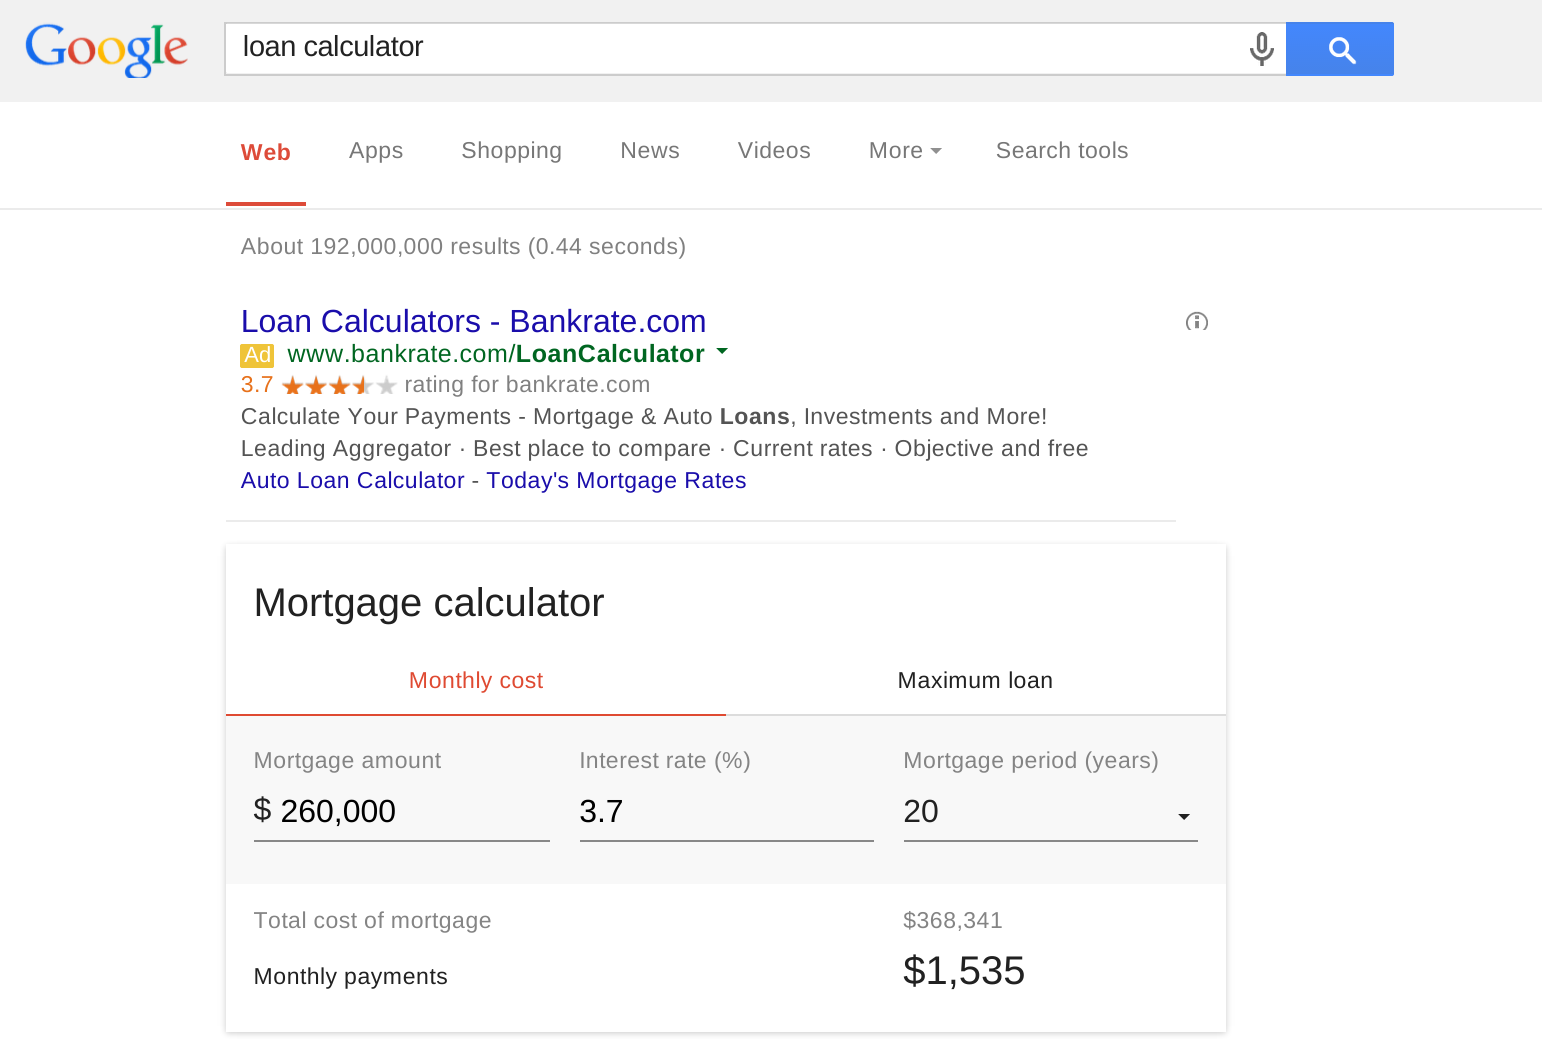Open the Loan Calculators Bankrate result

473,321
